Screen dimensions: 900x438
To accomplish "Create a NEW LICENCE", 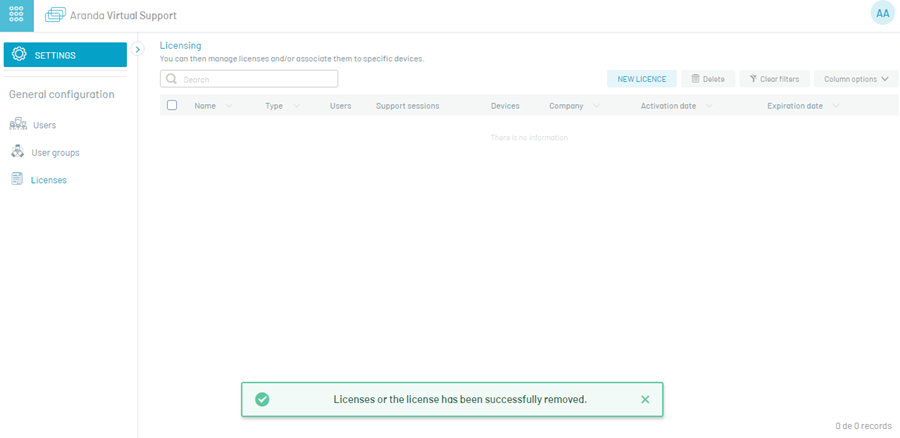I will click(x=642, y=79).
